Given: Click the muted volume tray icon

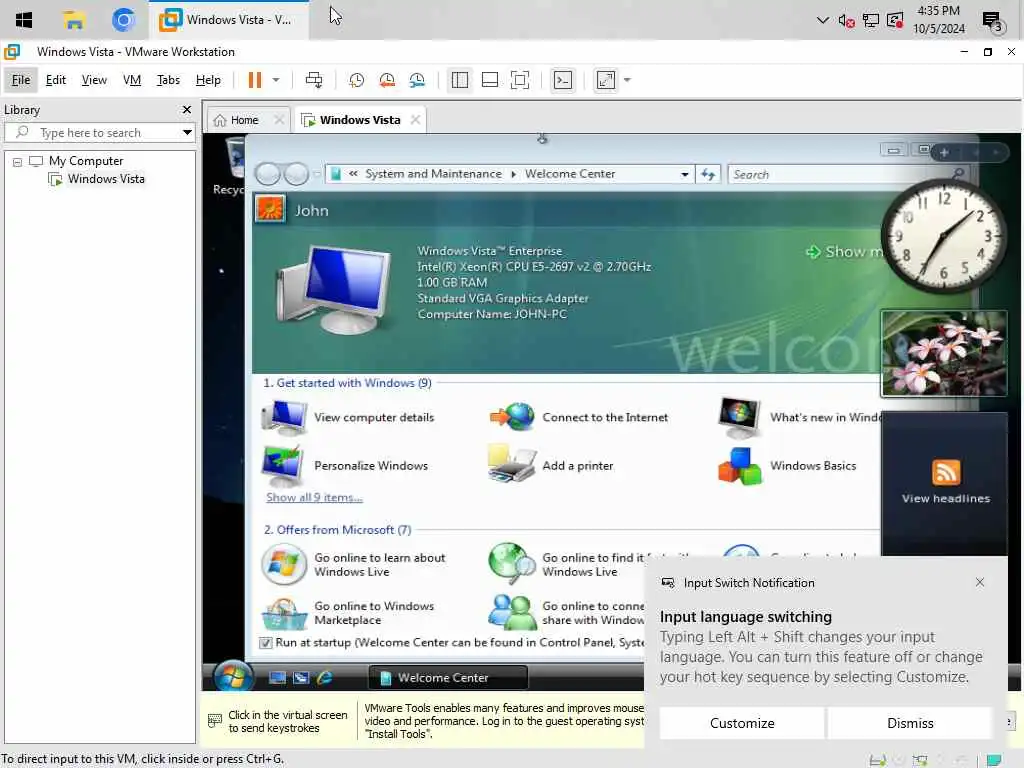Looking at the screenshot, I should pos(846,21).
